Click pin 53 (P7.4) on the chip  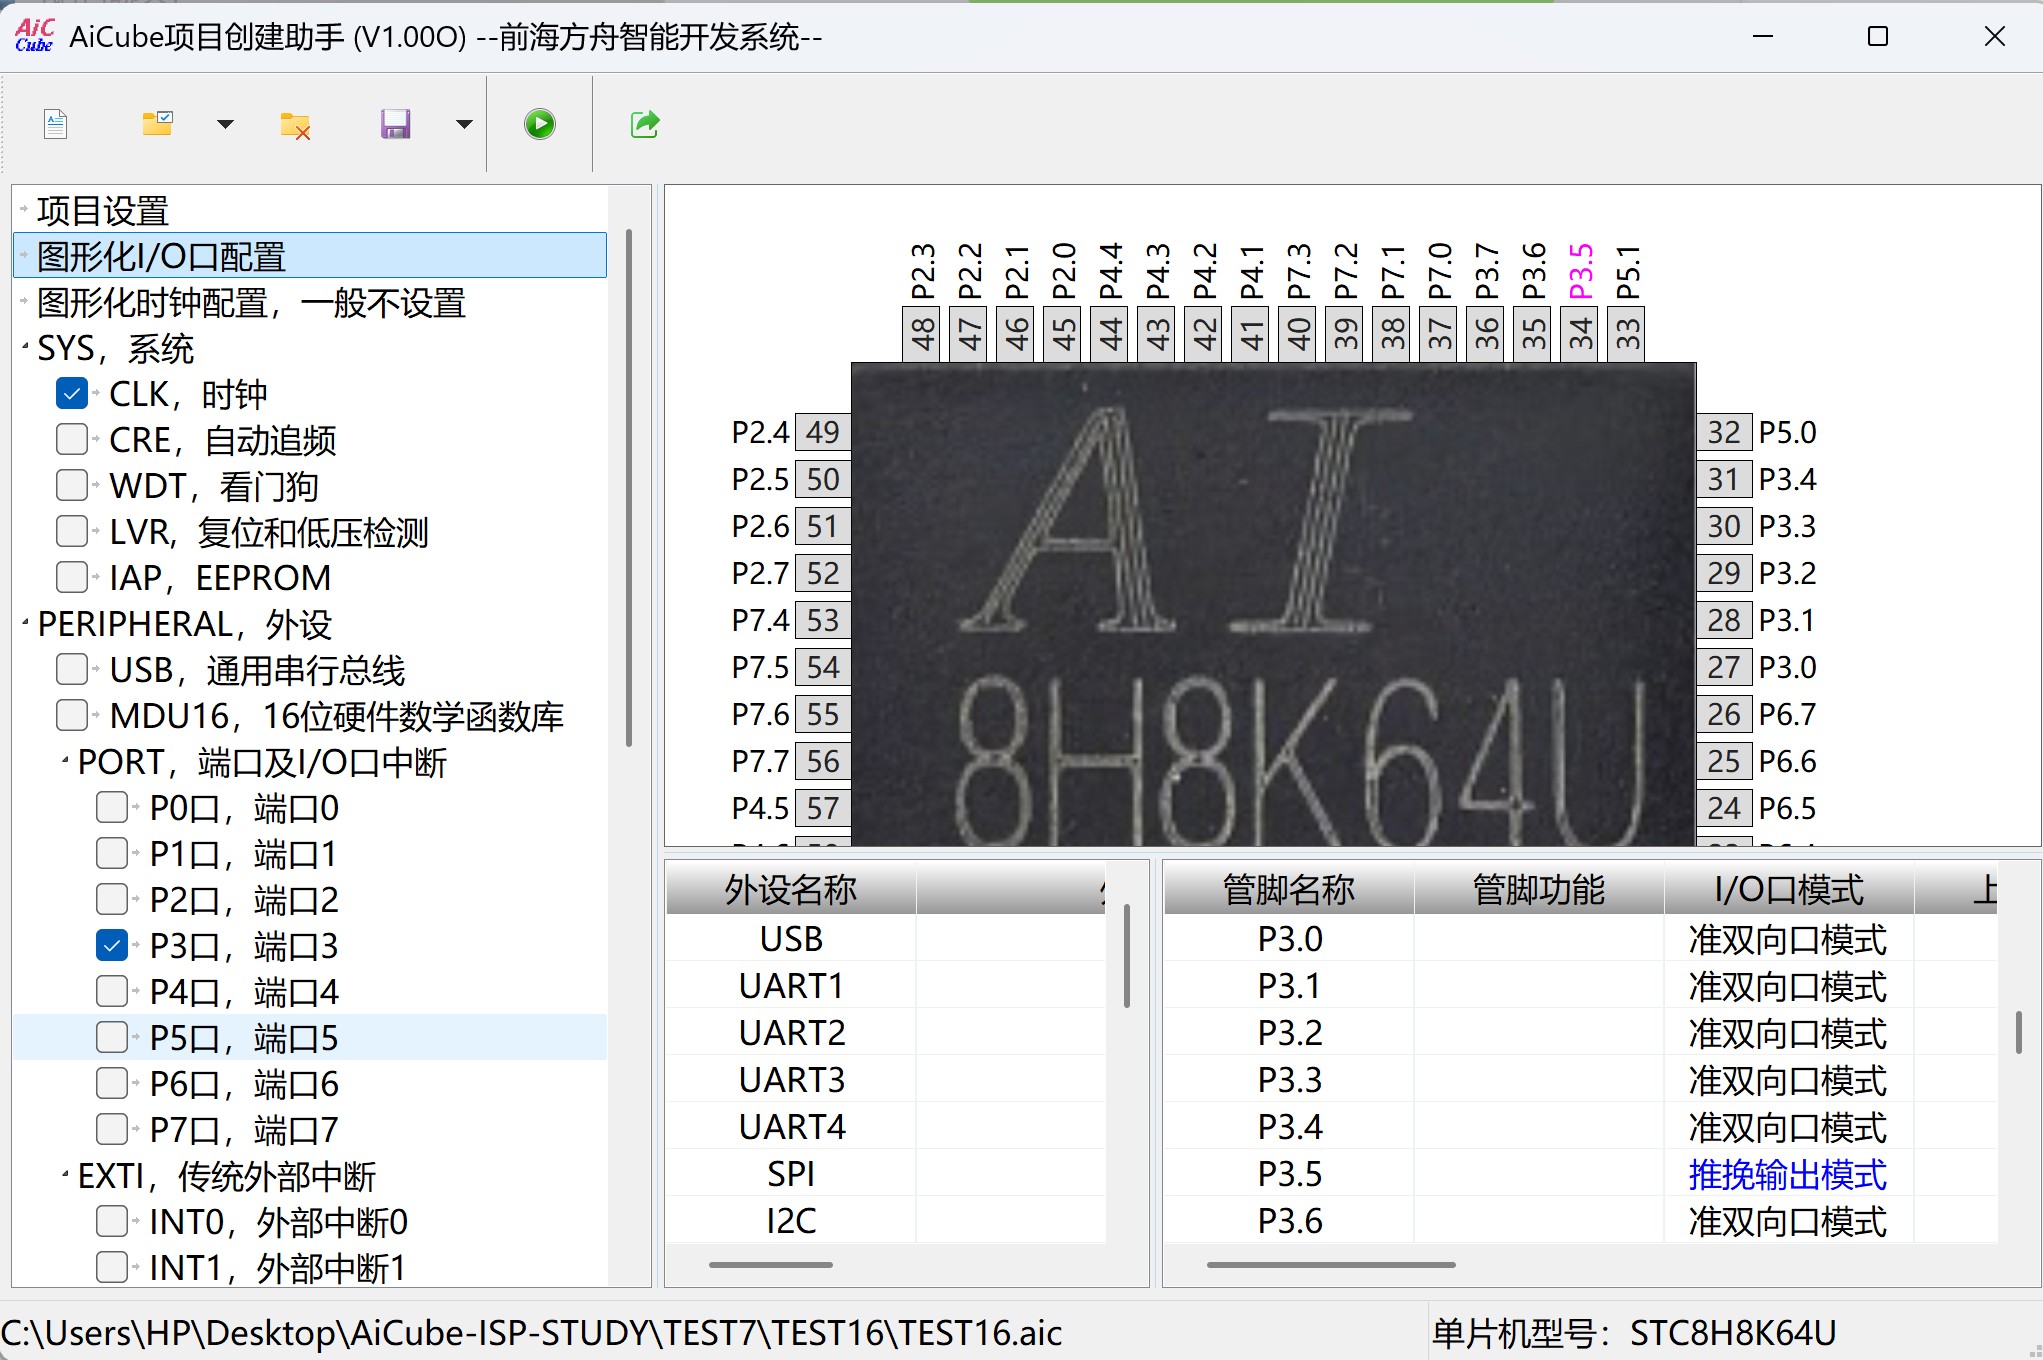click(822, 621)
